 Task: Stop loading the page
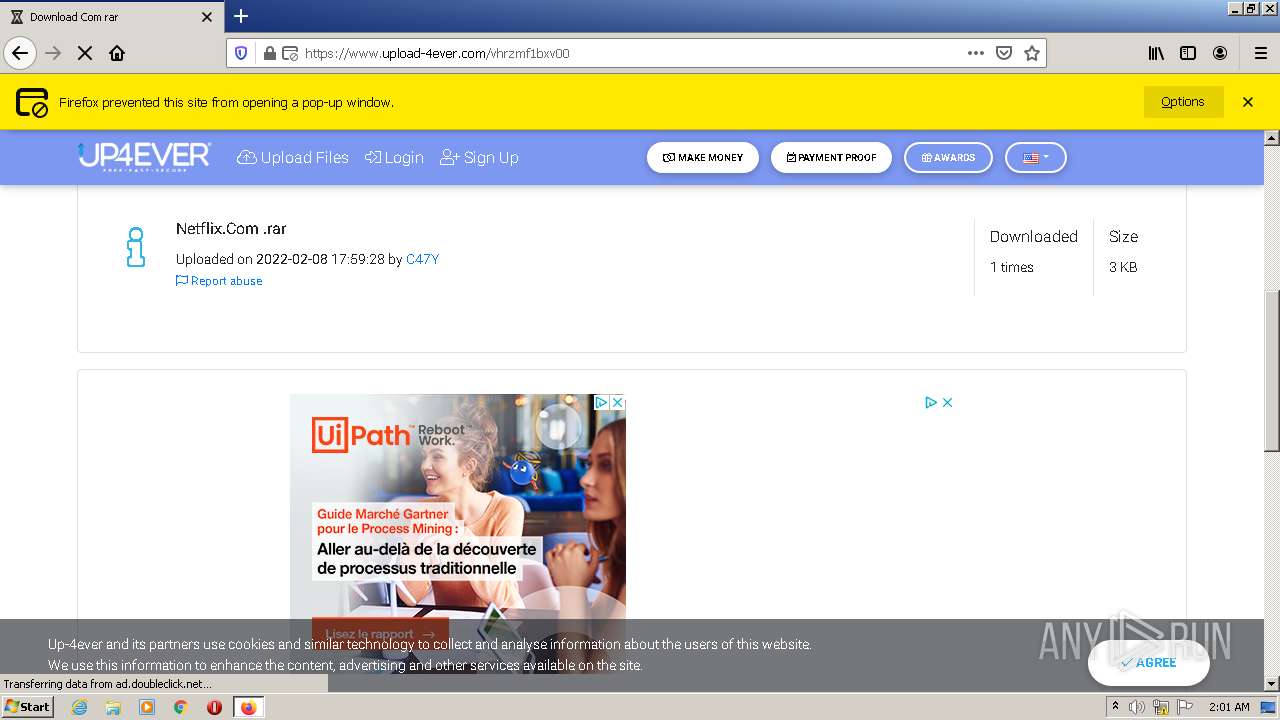[85, 53]
